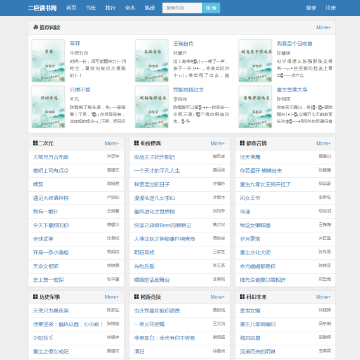Click the grid icon beside 历史军事 heading
Viewport: 360px width, 360px height.
click(x=35, y=297)
